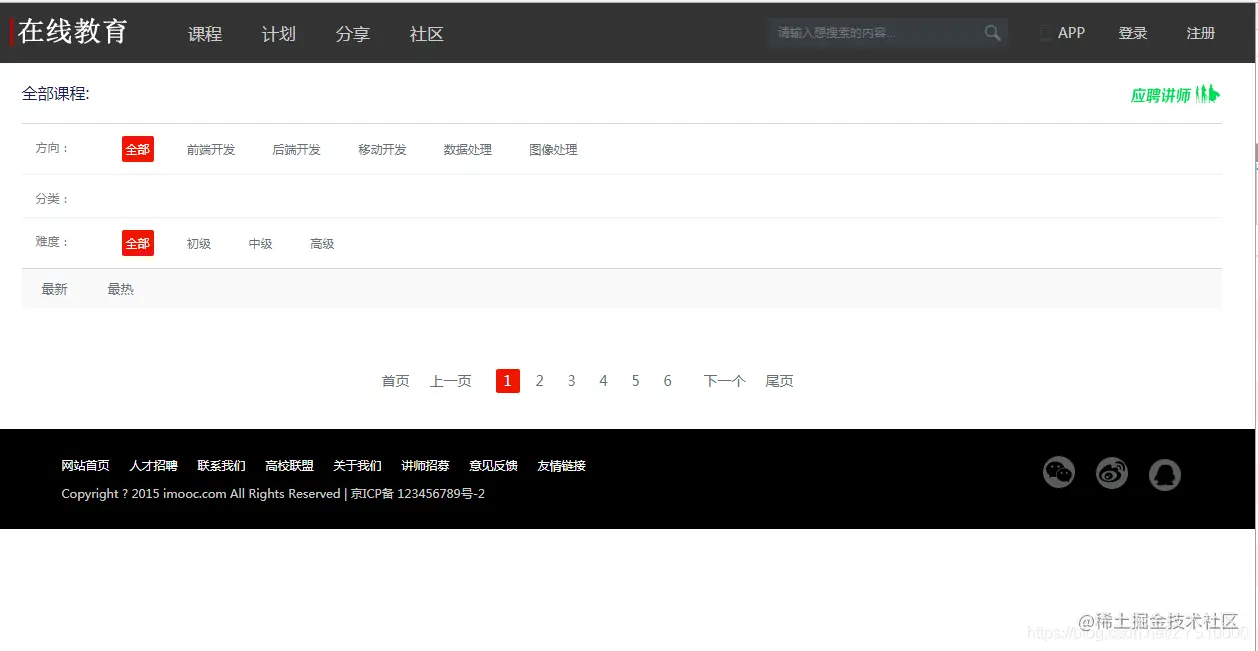The image size is (1258, 651).
Task: Click the search input field
Action: click(870, 33)
